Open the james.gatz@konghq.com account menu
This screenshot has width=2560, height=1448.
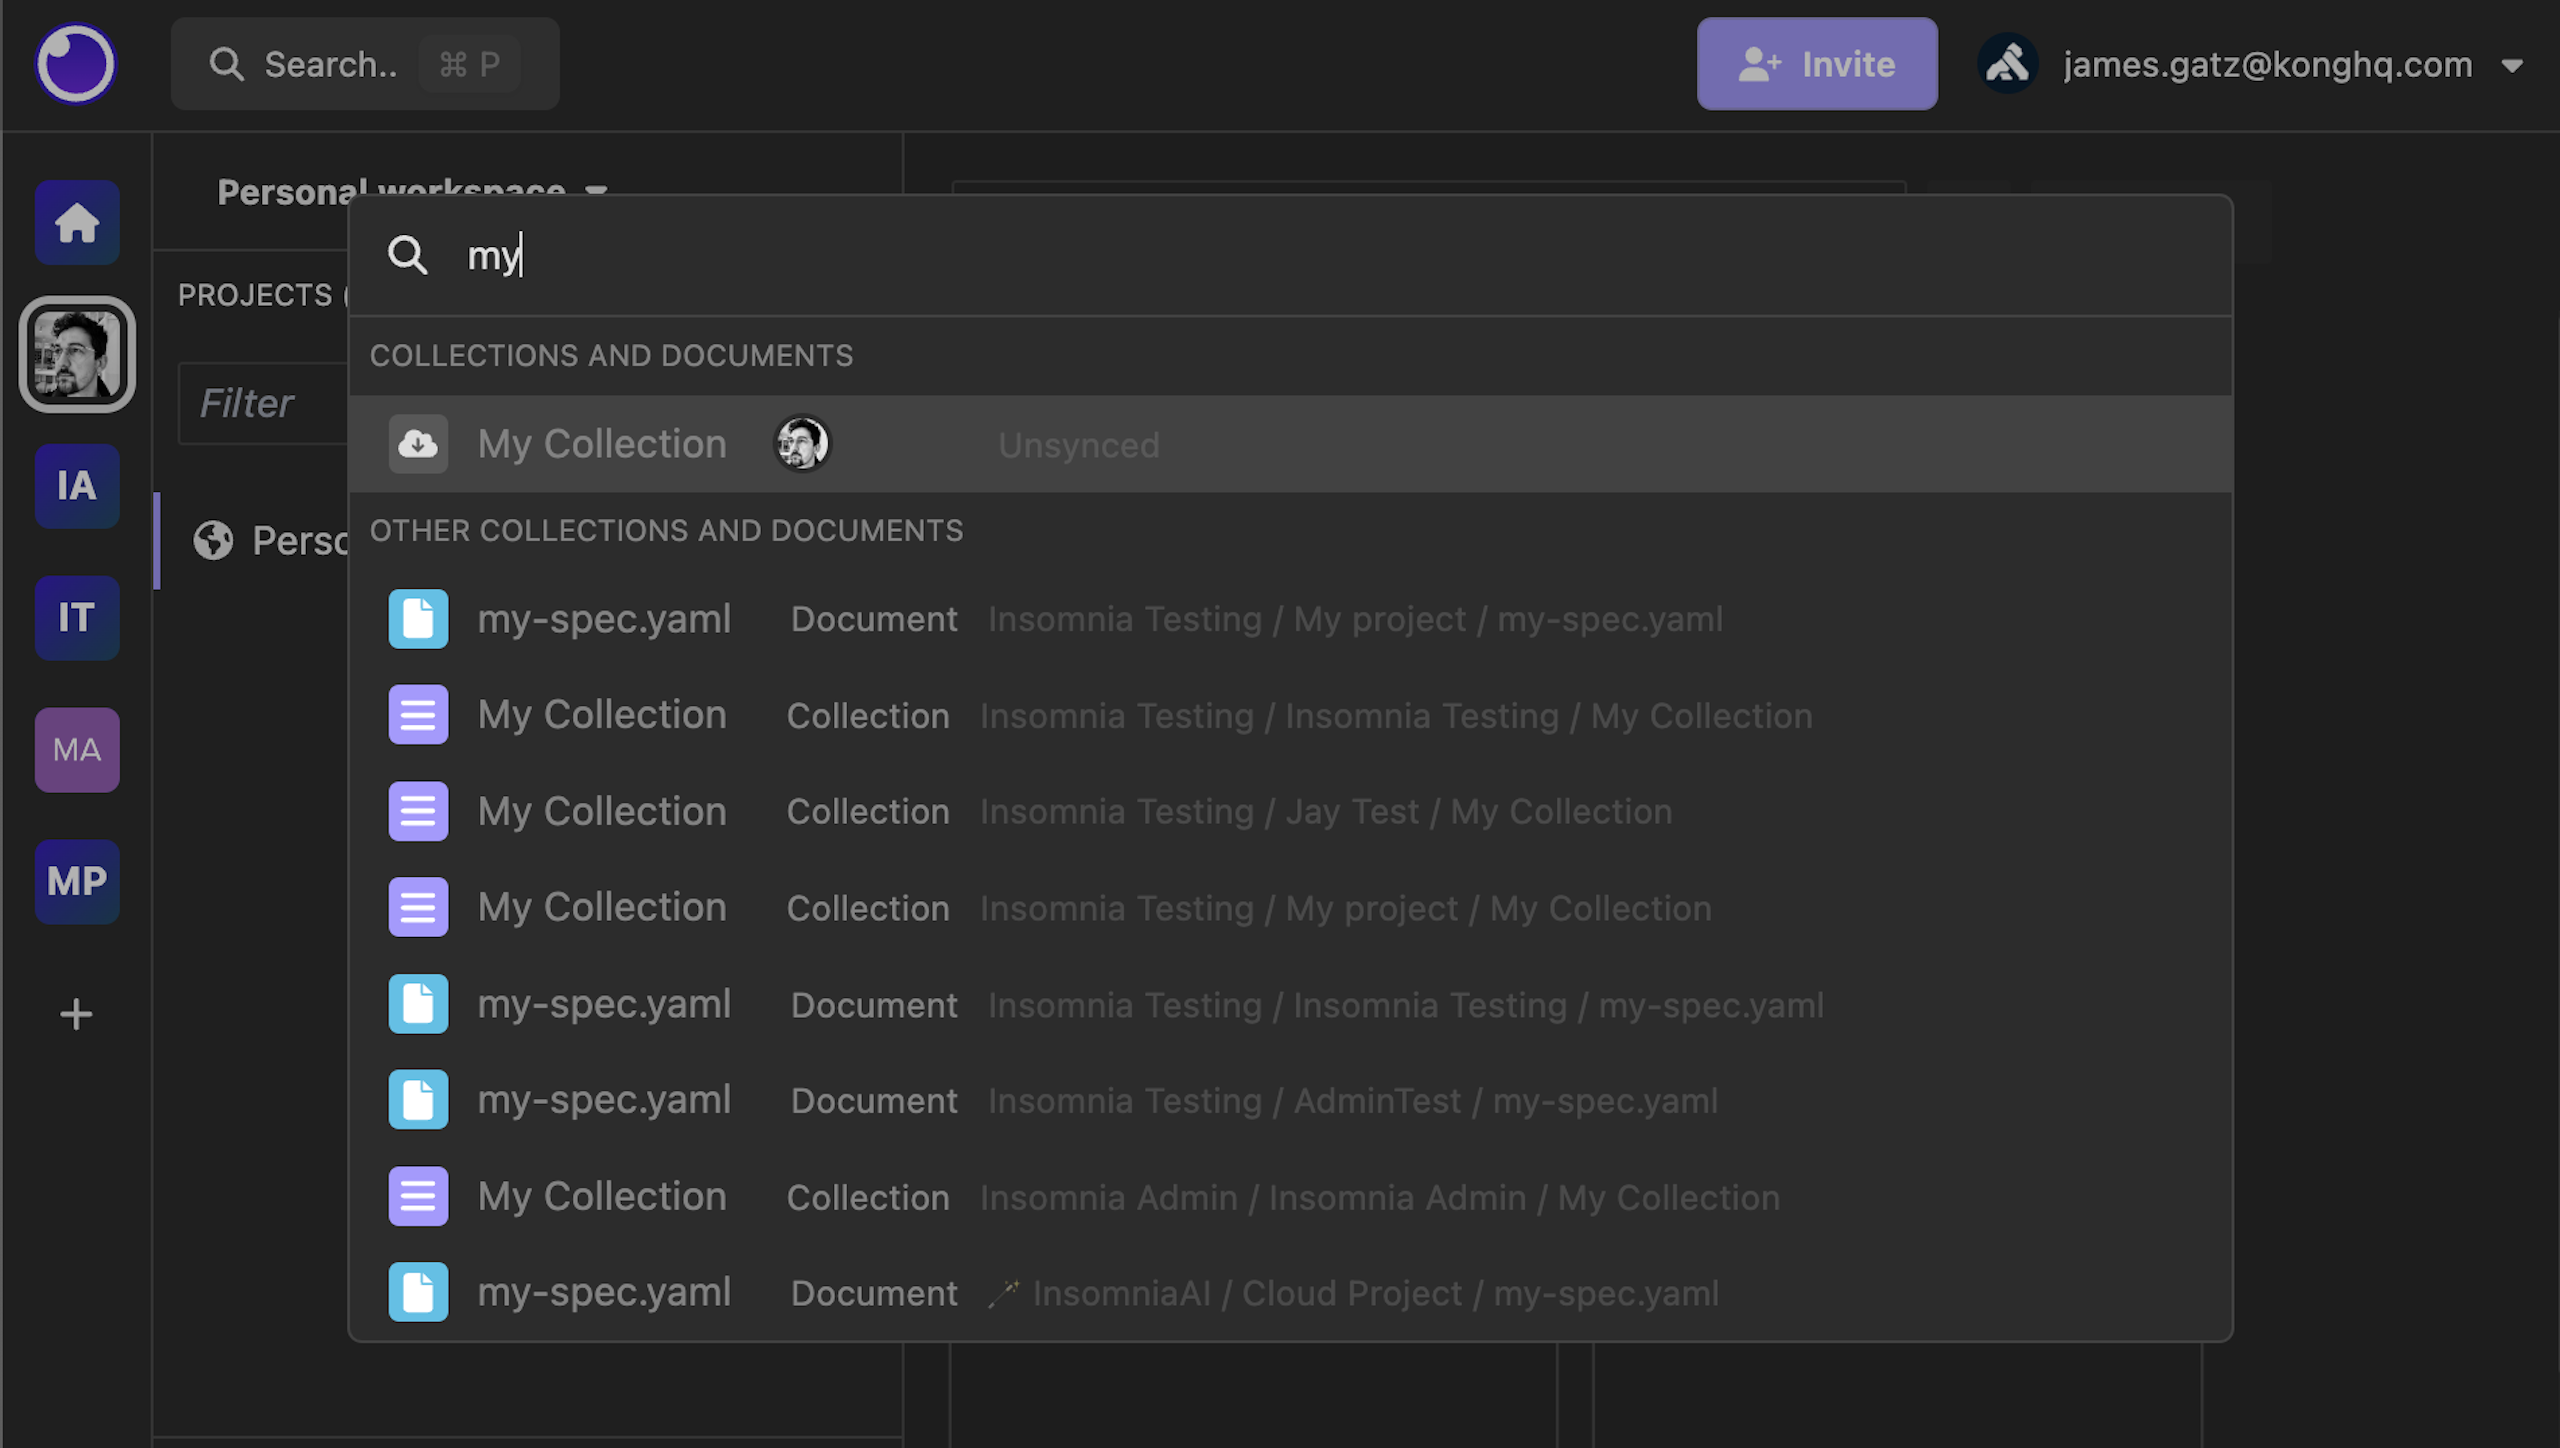tap(2266, 65)
